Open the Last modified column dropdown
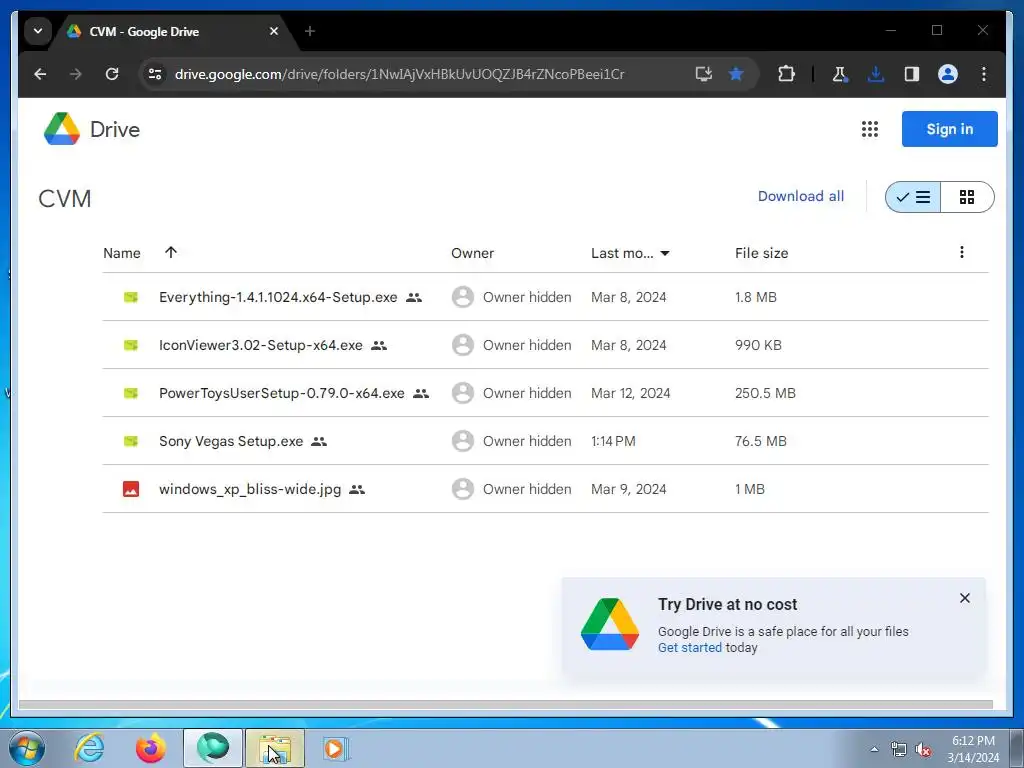The width and height of the screenshot is (1024, 768). (665, 253)
